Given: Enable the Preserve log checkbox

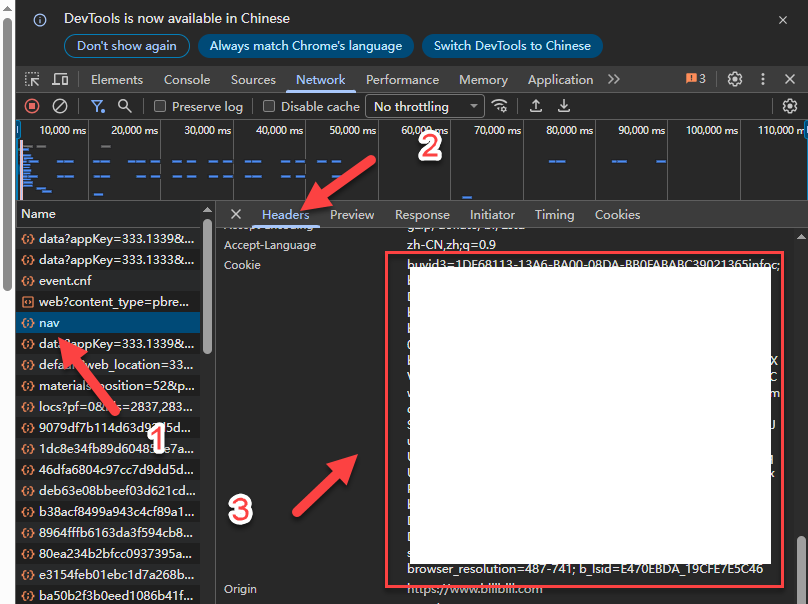Looking at the screenshot, I should coord(160,107).
